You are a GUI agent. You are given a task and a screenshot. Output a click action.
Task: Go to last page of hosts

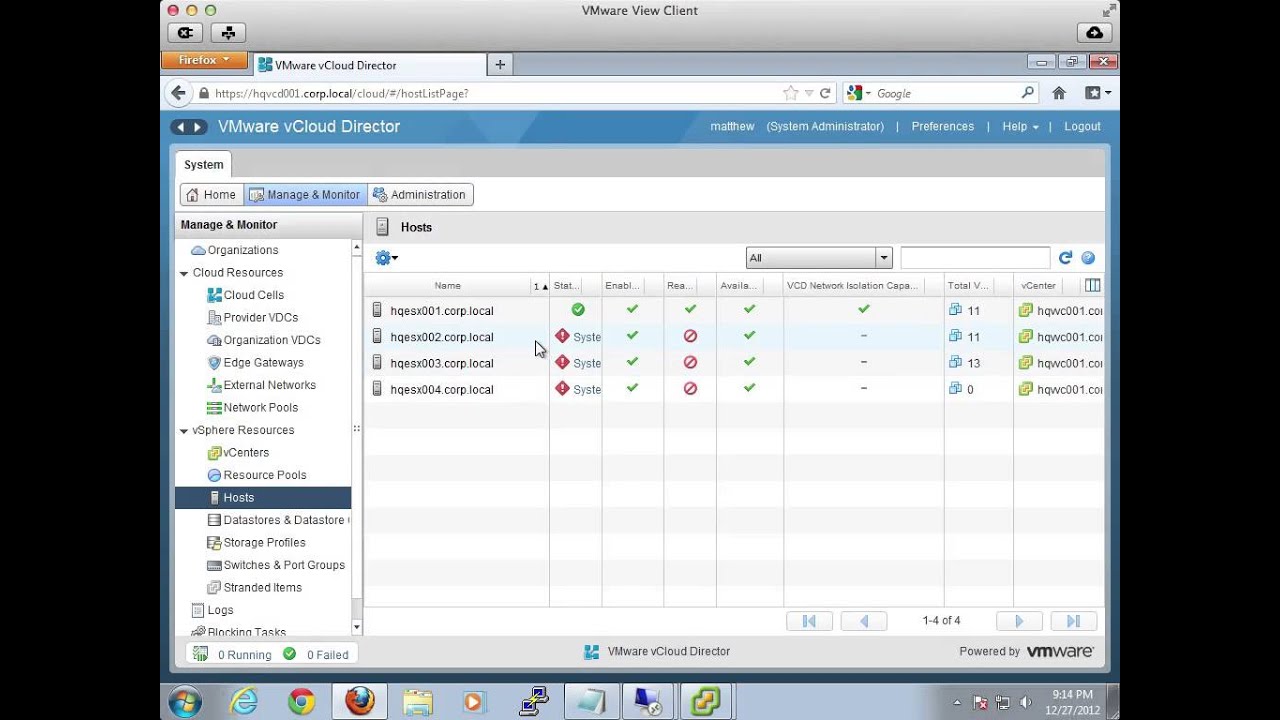coord(1073,621)
